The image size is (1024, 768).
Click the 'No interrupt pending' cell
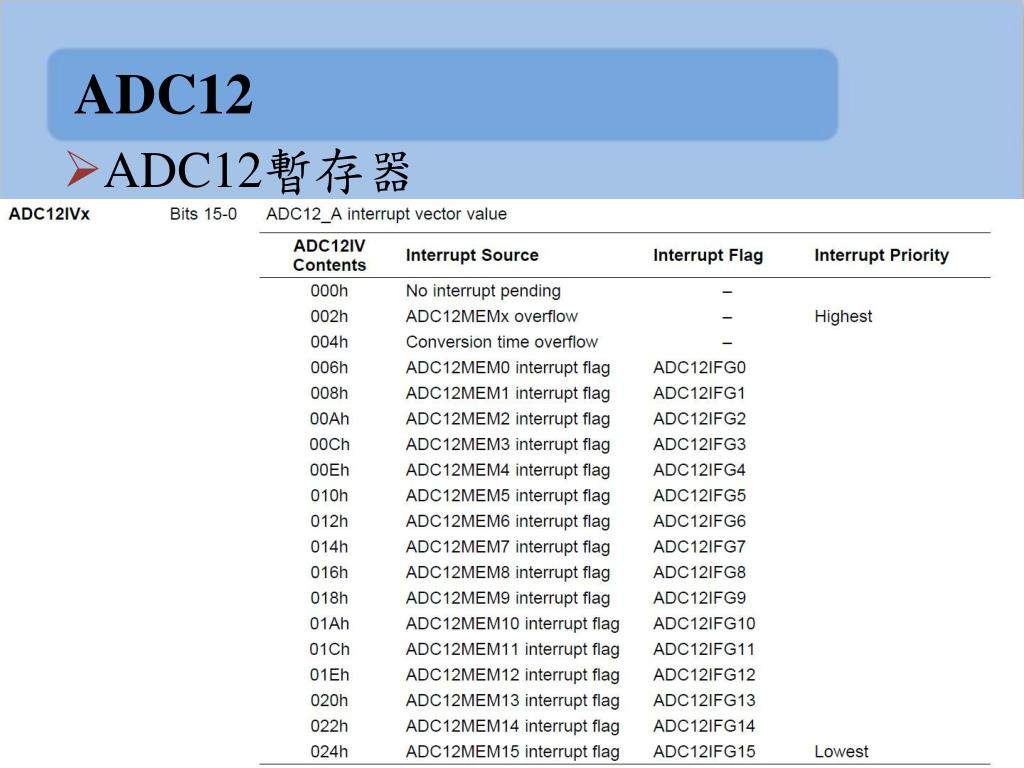click(x=483, y=291)
